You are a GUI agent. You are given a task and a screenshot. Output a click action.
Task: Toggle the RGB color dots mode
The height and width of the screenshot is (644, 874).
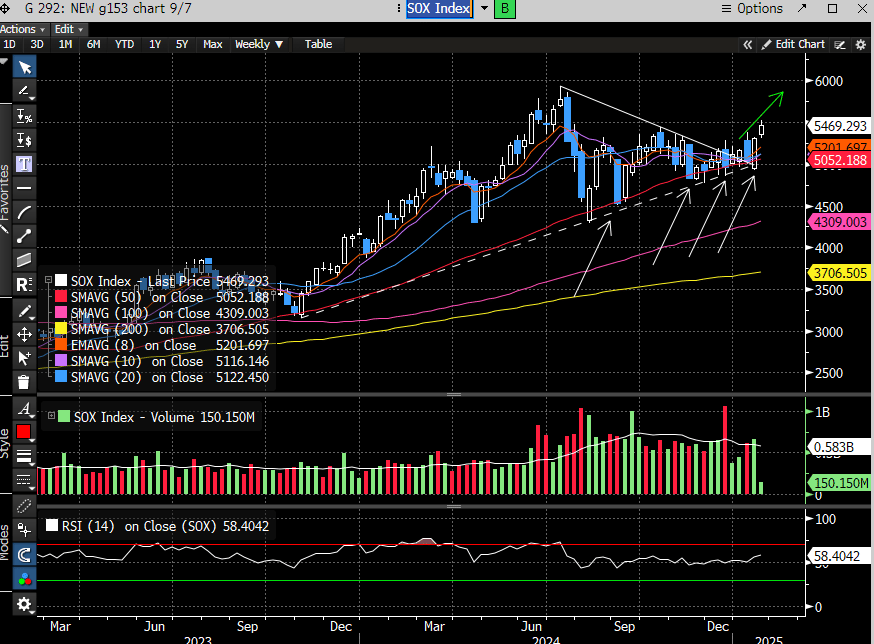tap(24, 579)
